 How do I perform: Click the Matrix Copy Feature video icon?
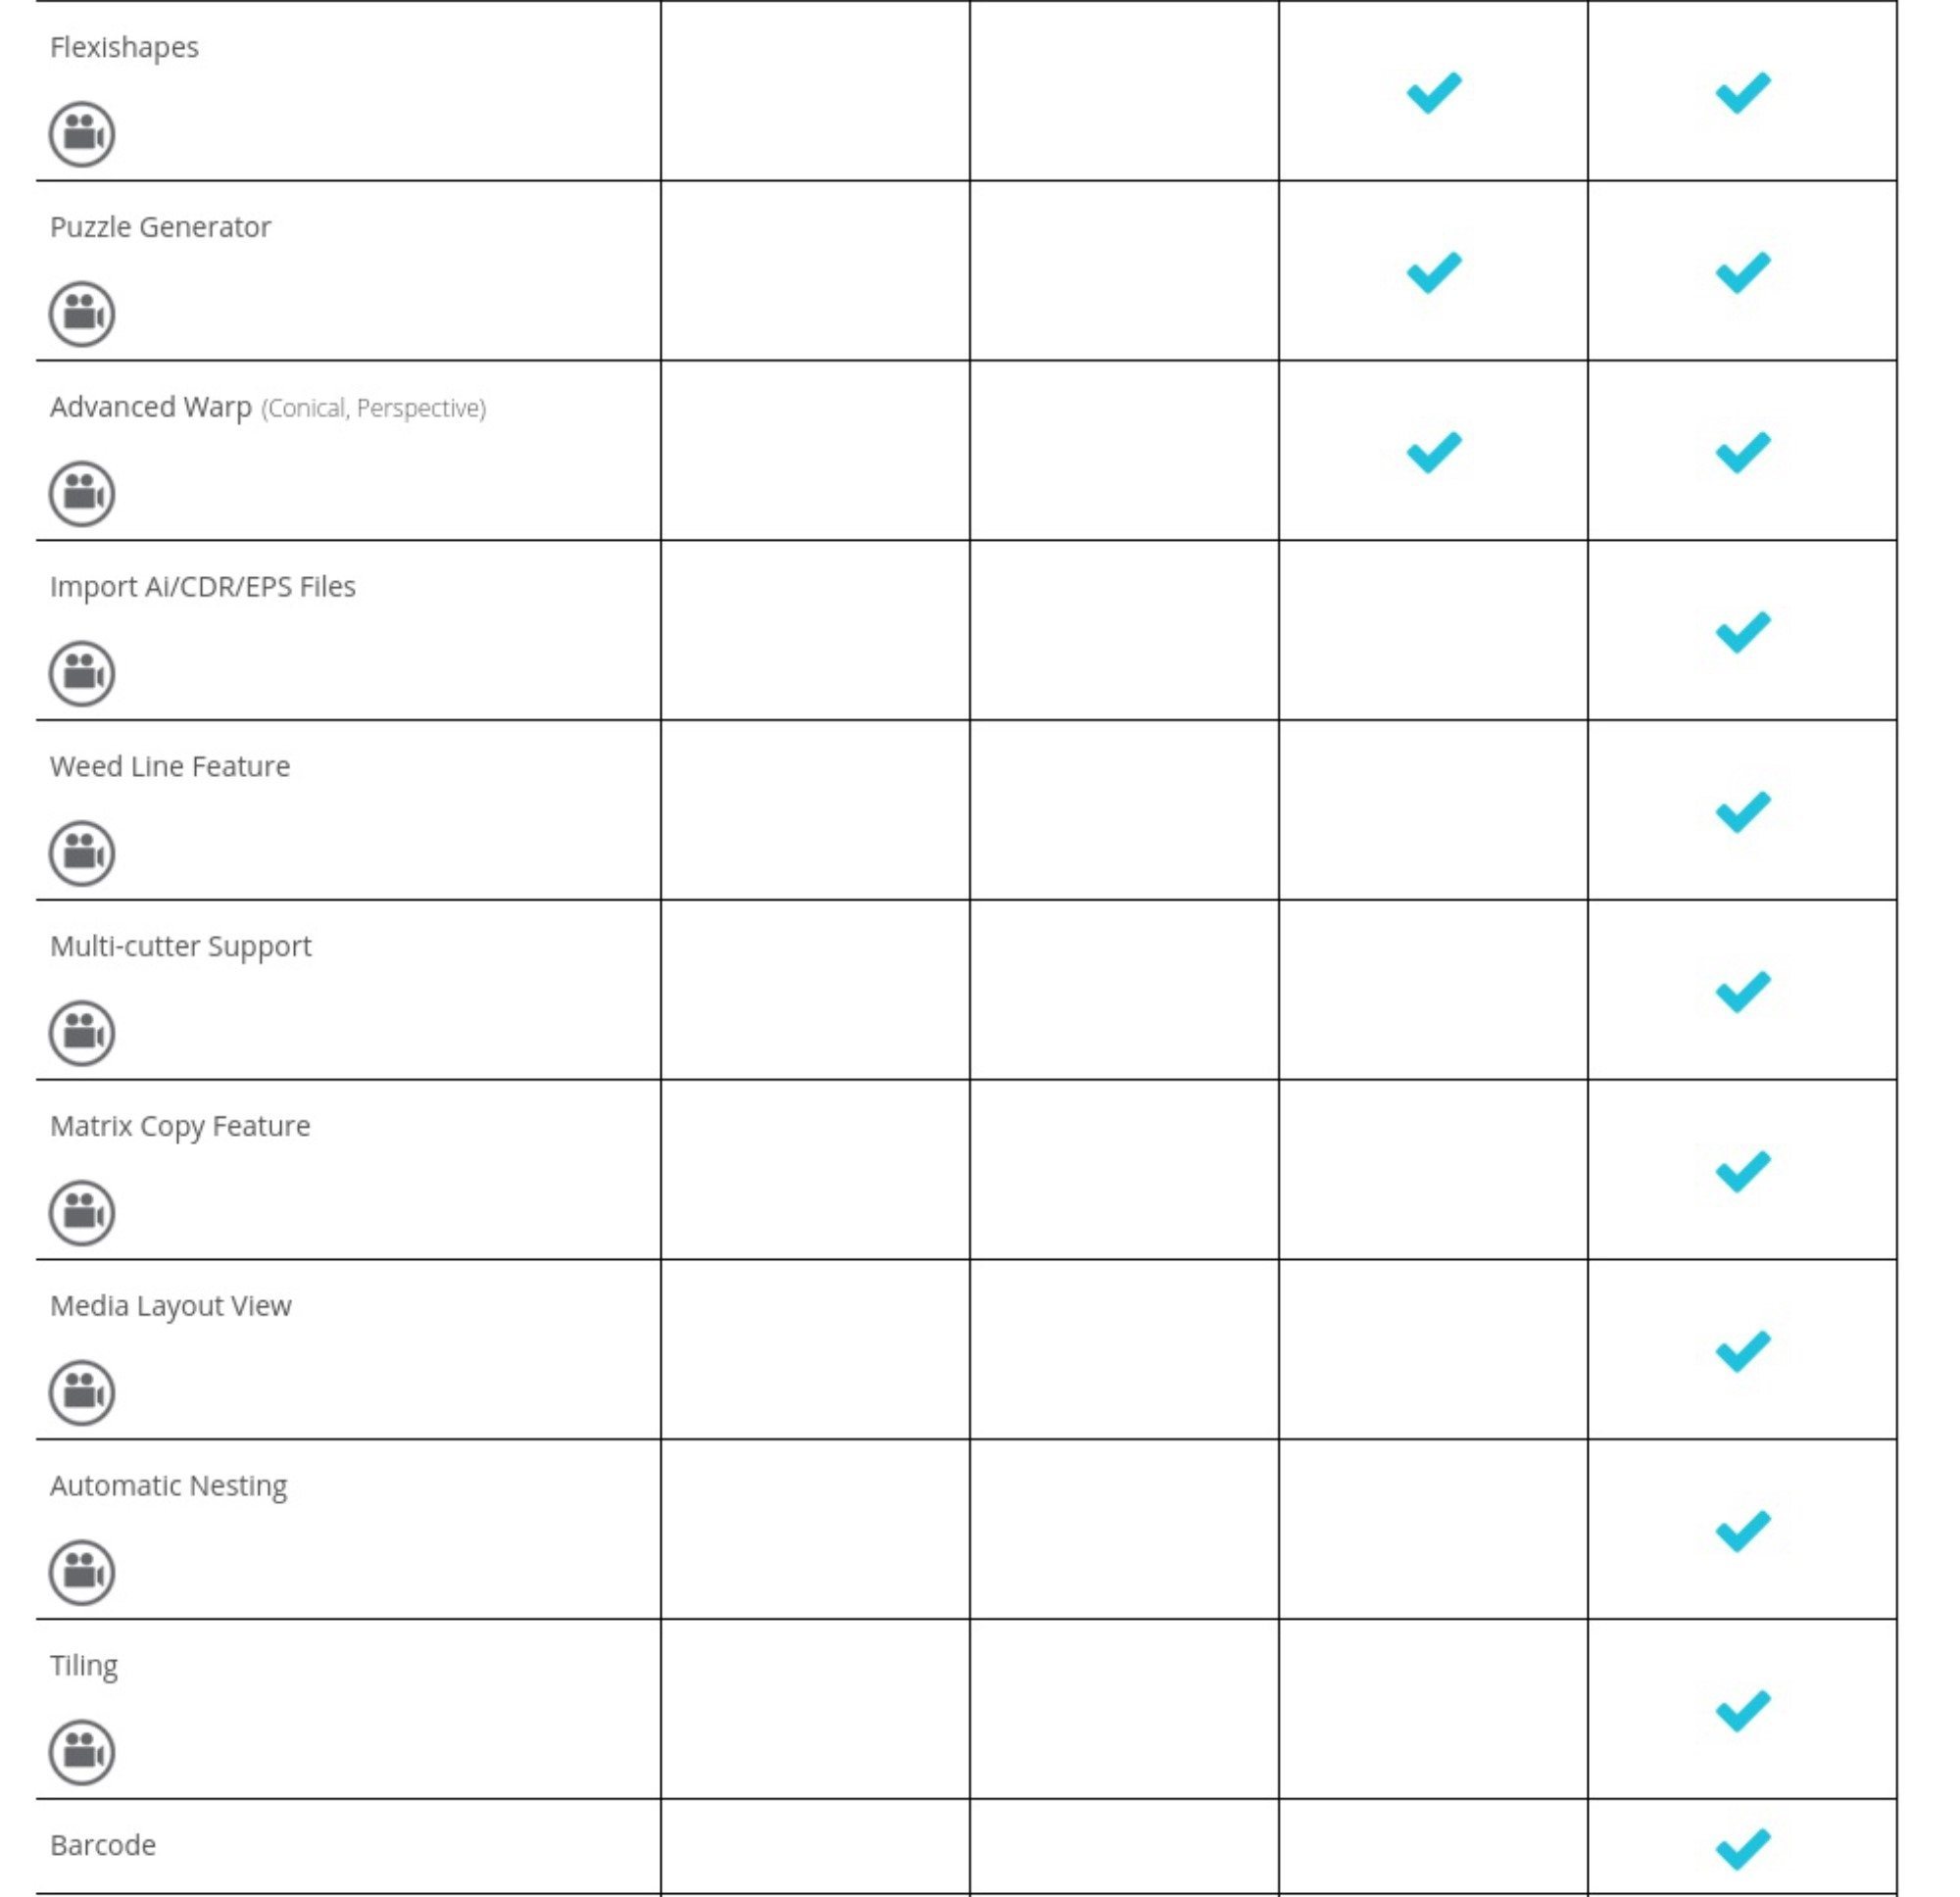82,1213
